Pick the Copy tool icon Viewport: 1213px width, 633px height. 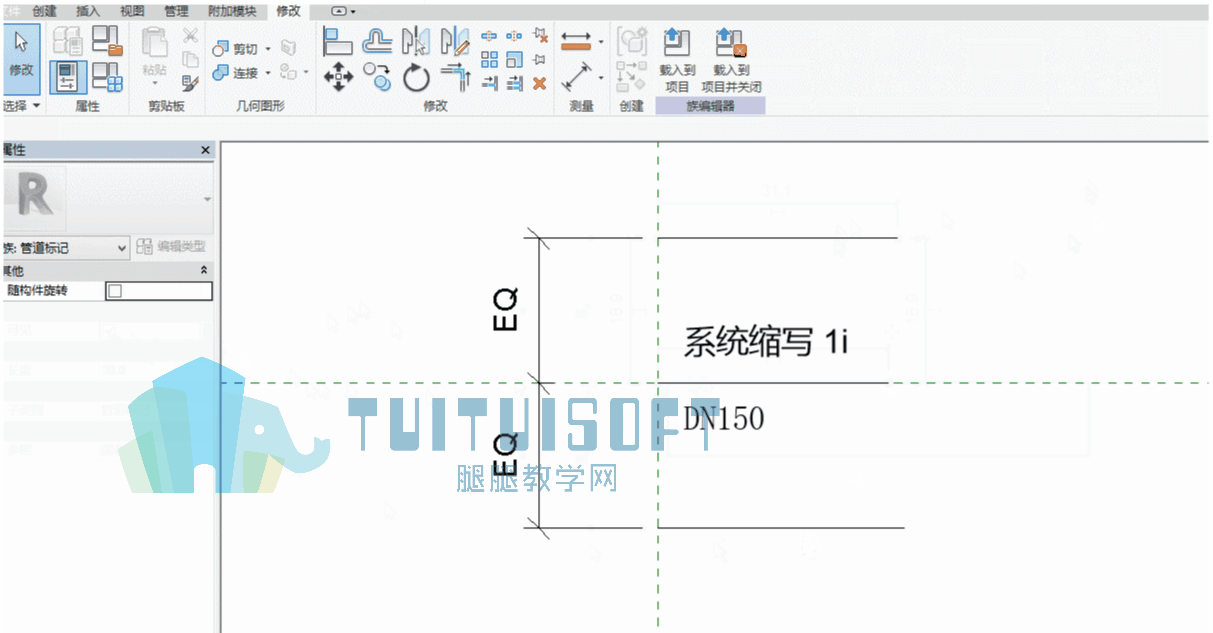pos(377,77)
